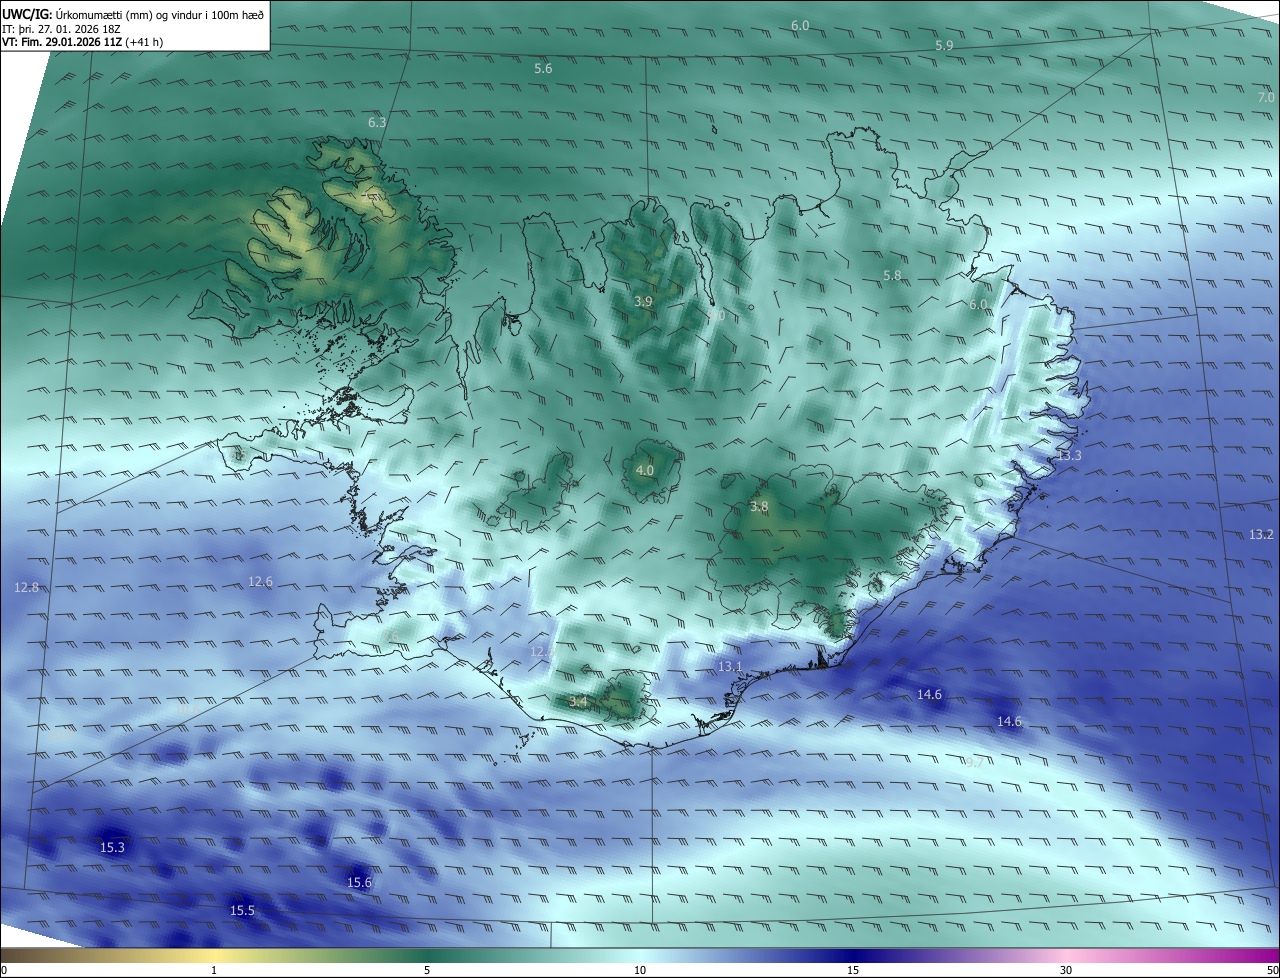
Task: Pick the dark blue section of the color scale
Action: pyautogui.click(x=855, y=956)
